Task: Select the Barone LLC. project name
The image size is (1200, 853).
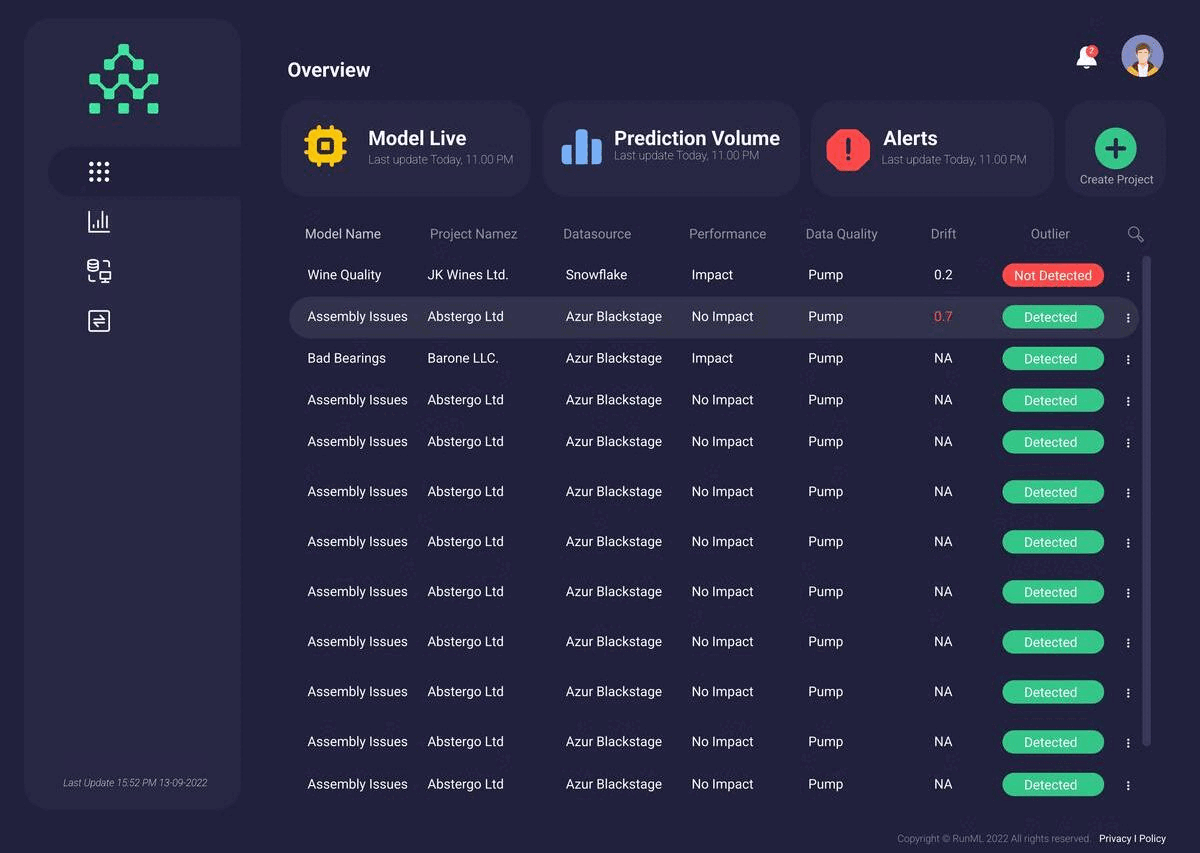Action: tap(463, 358)
